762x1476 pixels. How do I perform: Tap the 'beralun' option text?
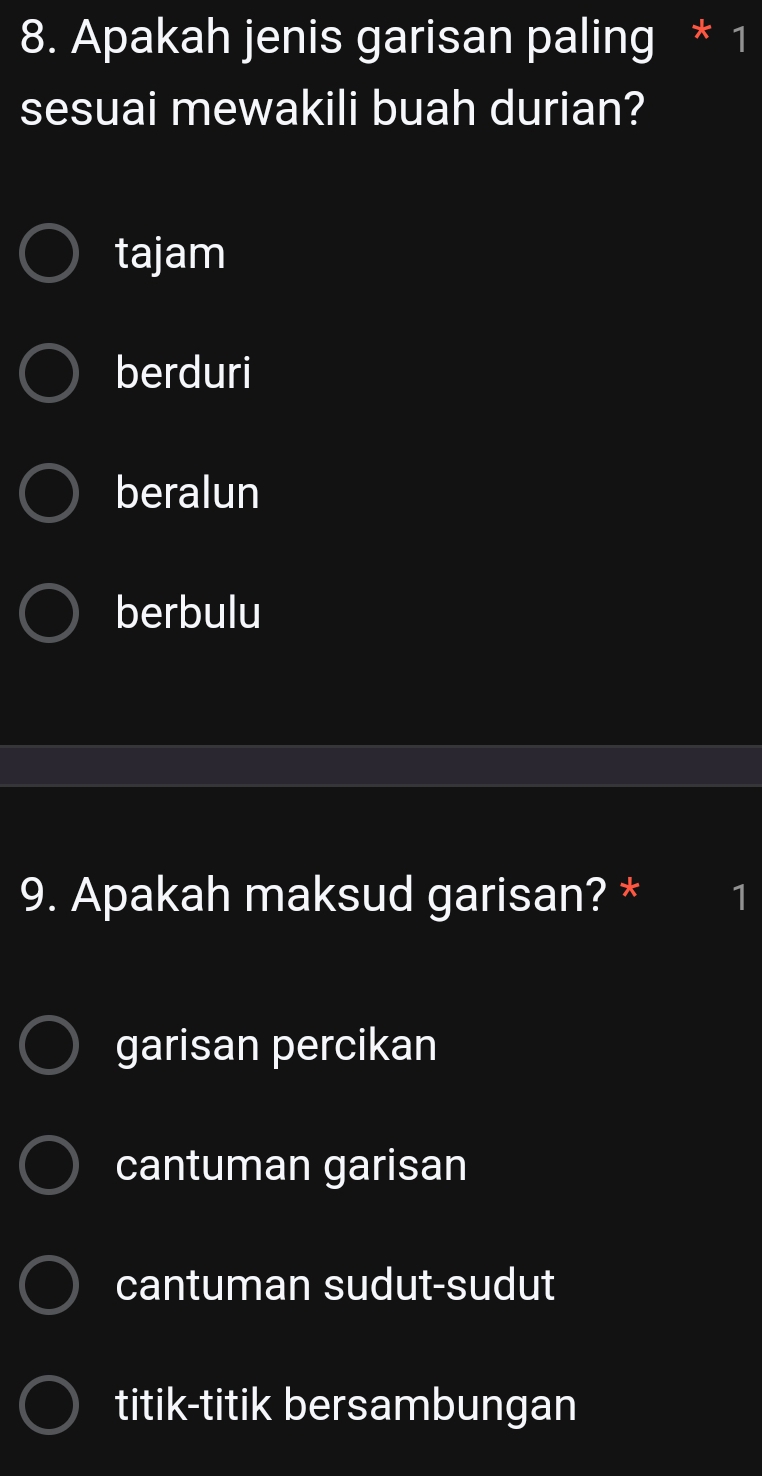click(188, 493)
